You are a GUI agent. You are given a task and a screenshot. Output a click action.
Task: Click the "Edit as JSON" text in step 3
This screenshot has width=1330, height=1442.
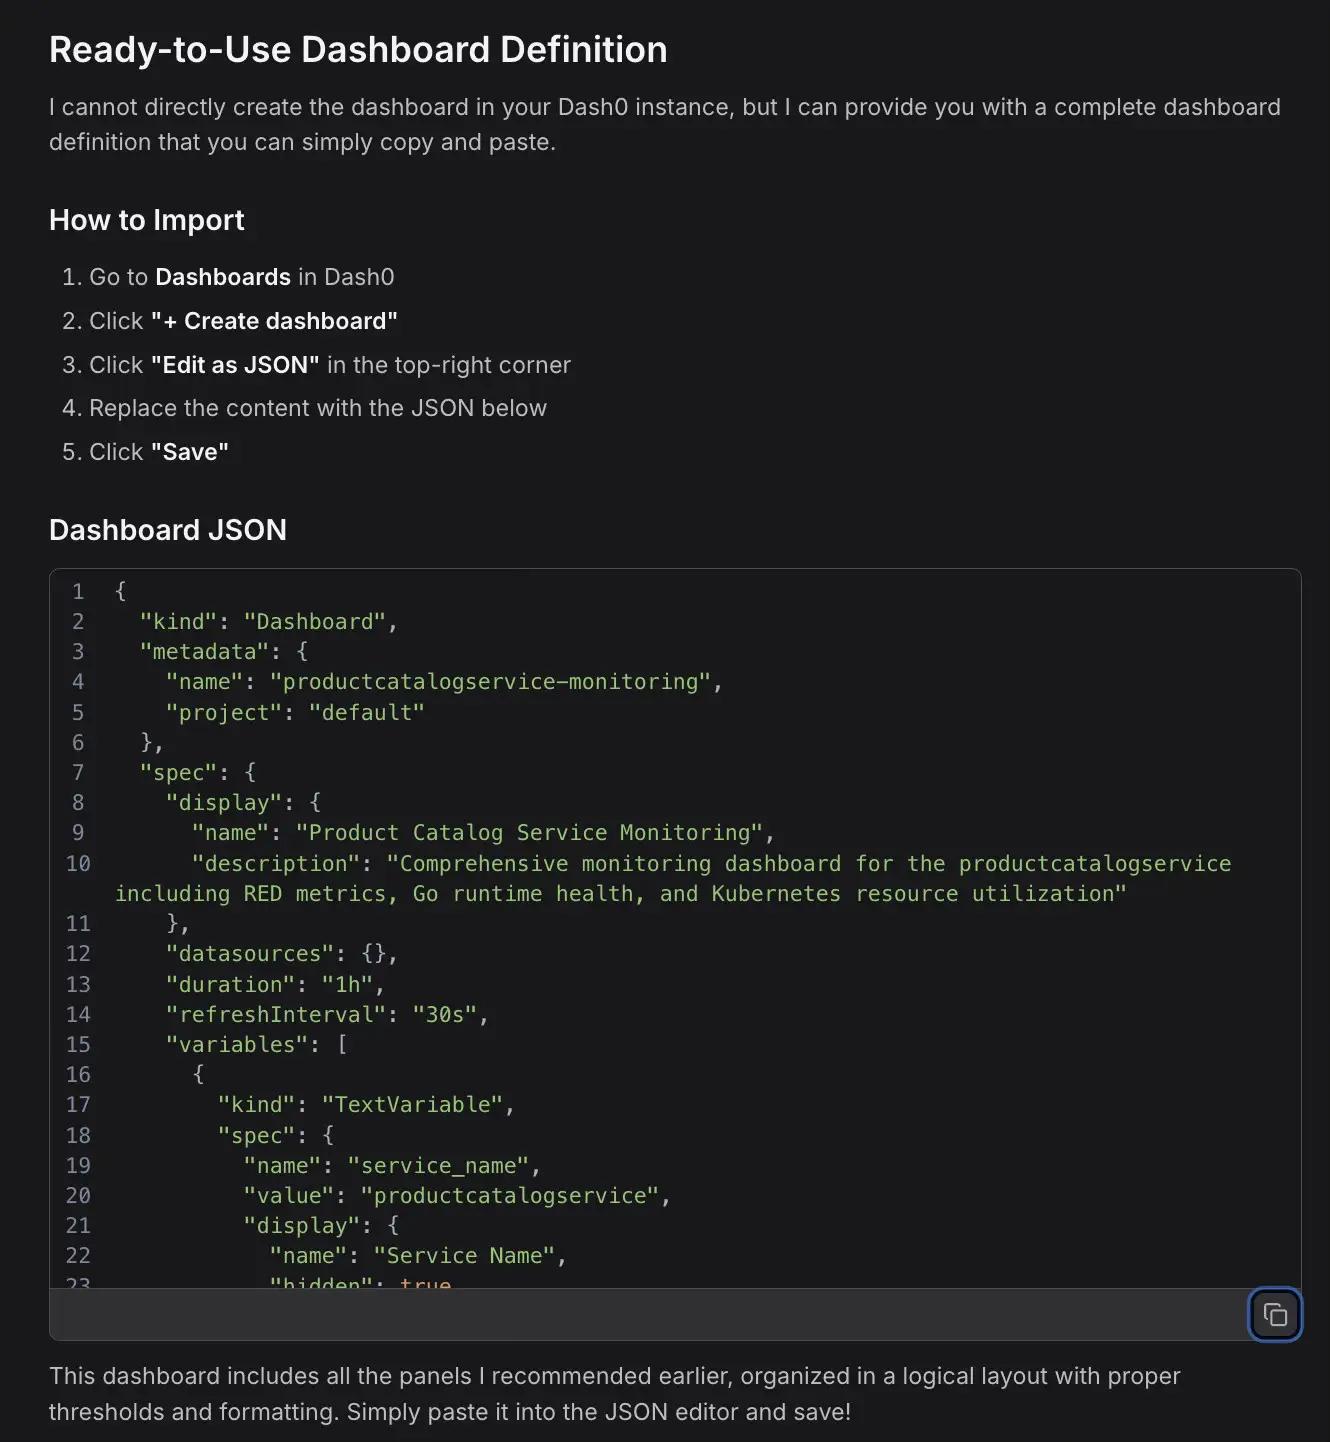pos(235,365)
